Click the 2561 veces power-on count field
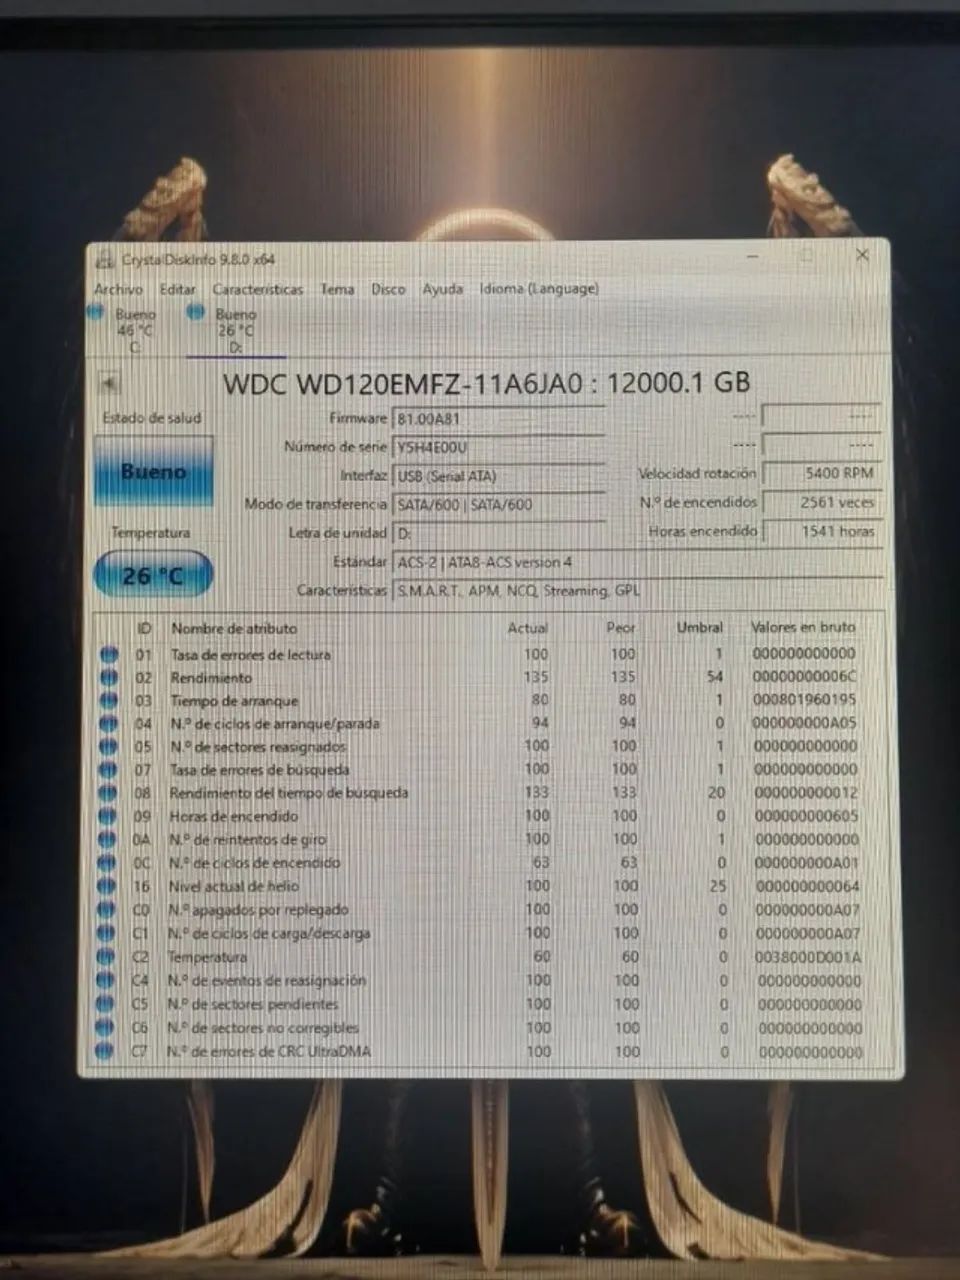The width and height of the screenshot is (960, 1280). point(821,502)
